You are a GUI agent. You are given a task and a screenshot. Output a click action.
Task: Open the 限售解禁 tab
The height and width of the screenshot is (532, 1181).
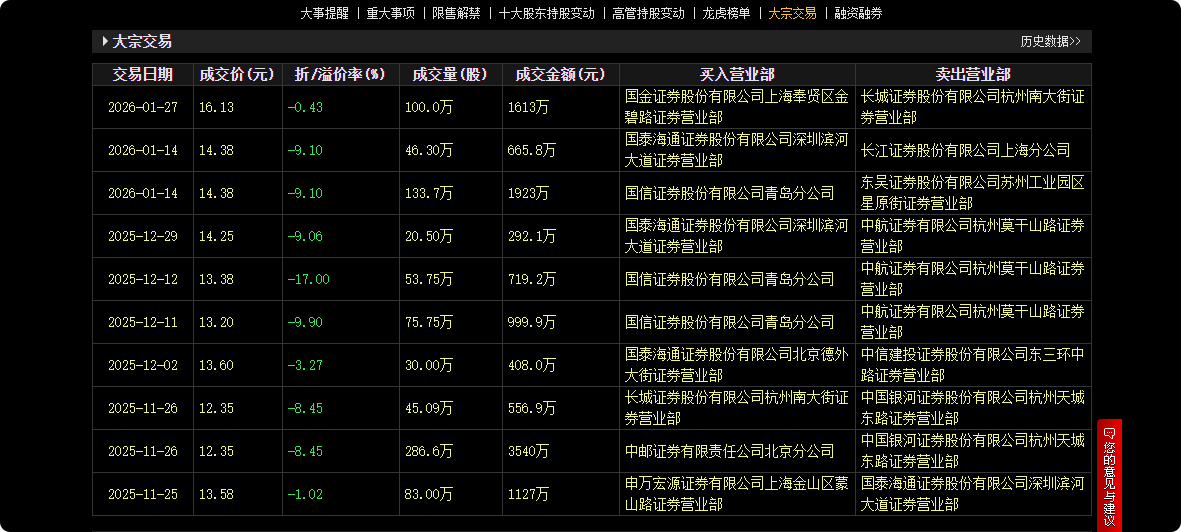click(456, 13)
